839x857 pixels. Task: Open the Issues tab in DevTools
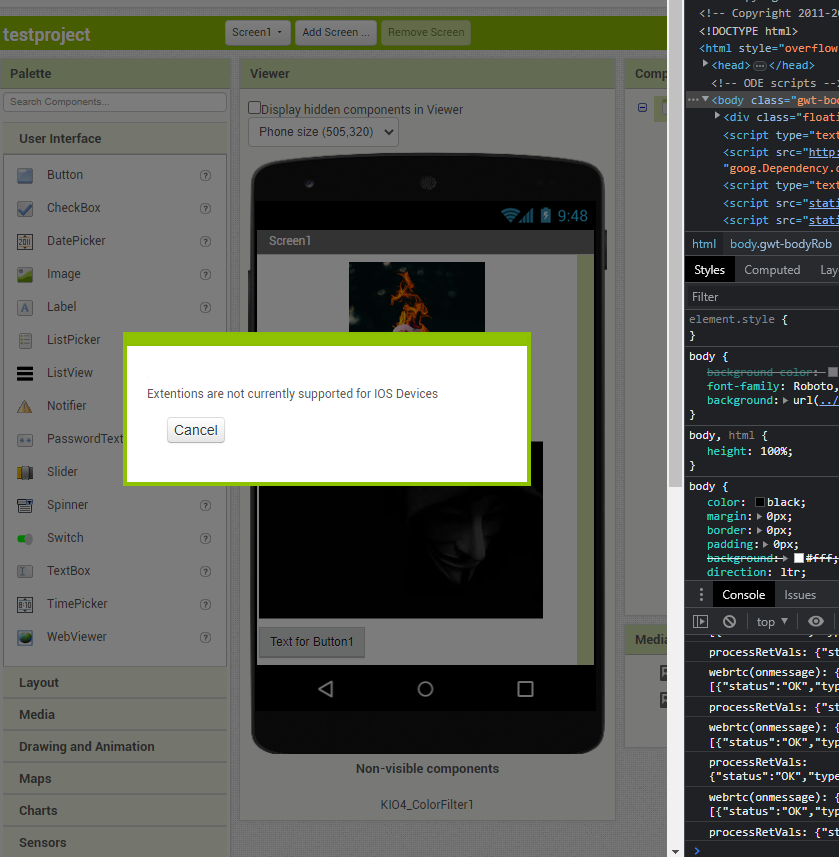pos(800,594)
